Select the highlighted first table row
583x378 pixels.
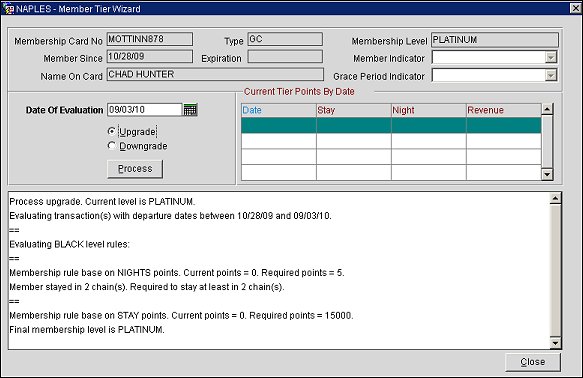[x=391, y=125]
